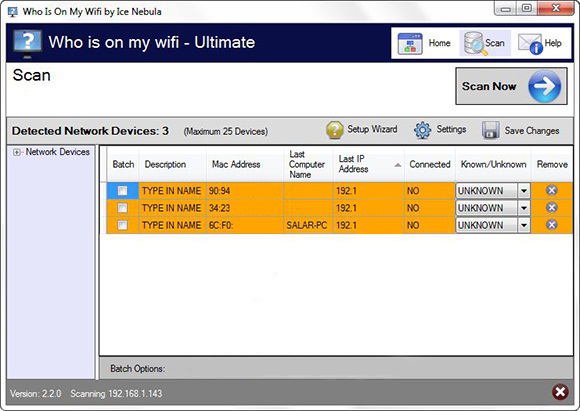
Task: Click the 34:23 MAC address cell
Action: [x=245, y=208]
